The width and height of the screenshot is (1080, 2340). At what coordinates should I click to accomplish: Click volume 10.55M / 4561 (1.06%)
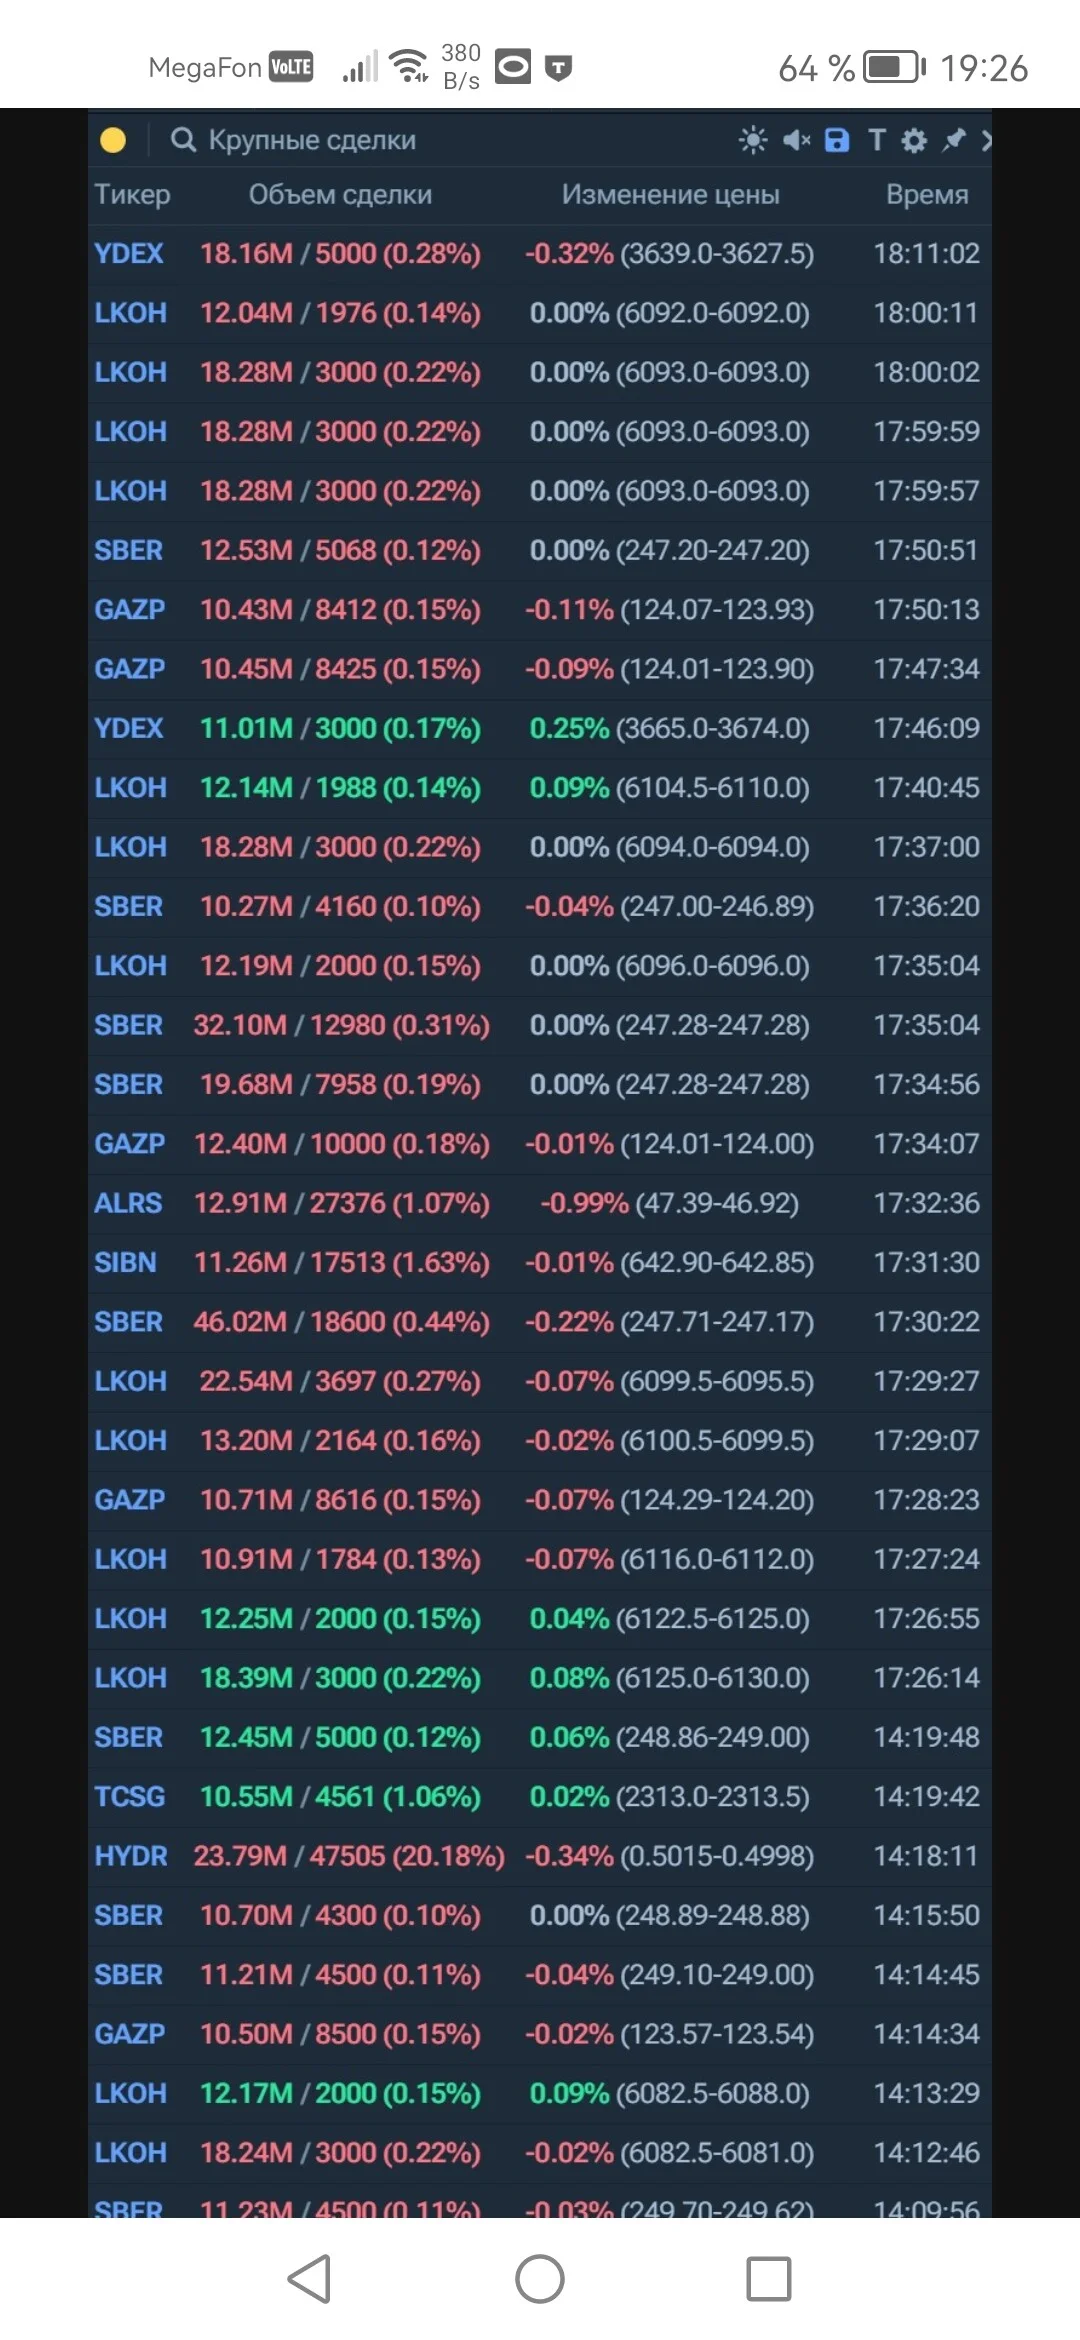[x=340, y=1797]
